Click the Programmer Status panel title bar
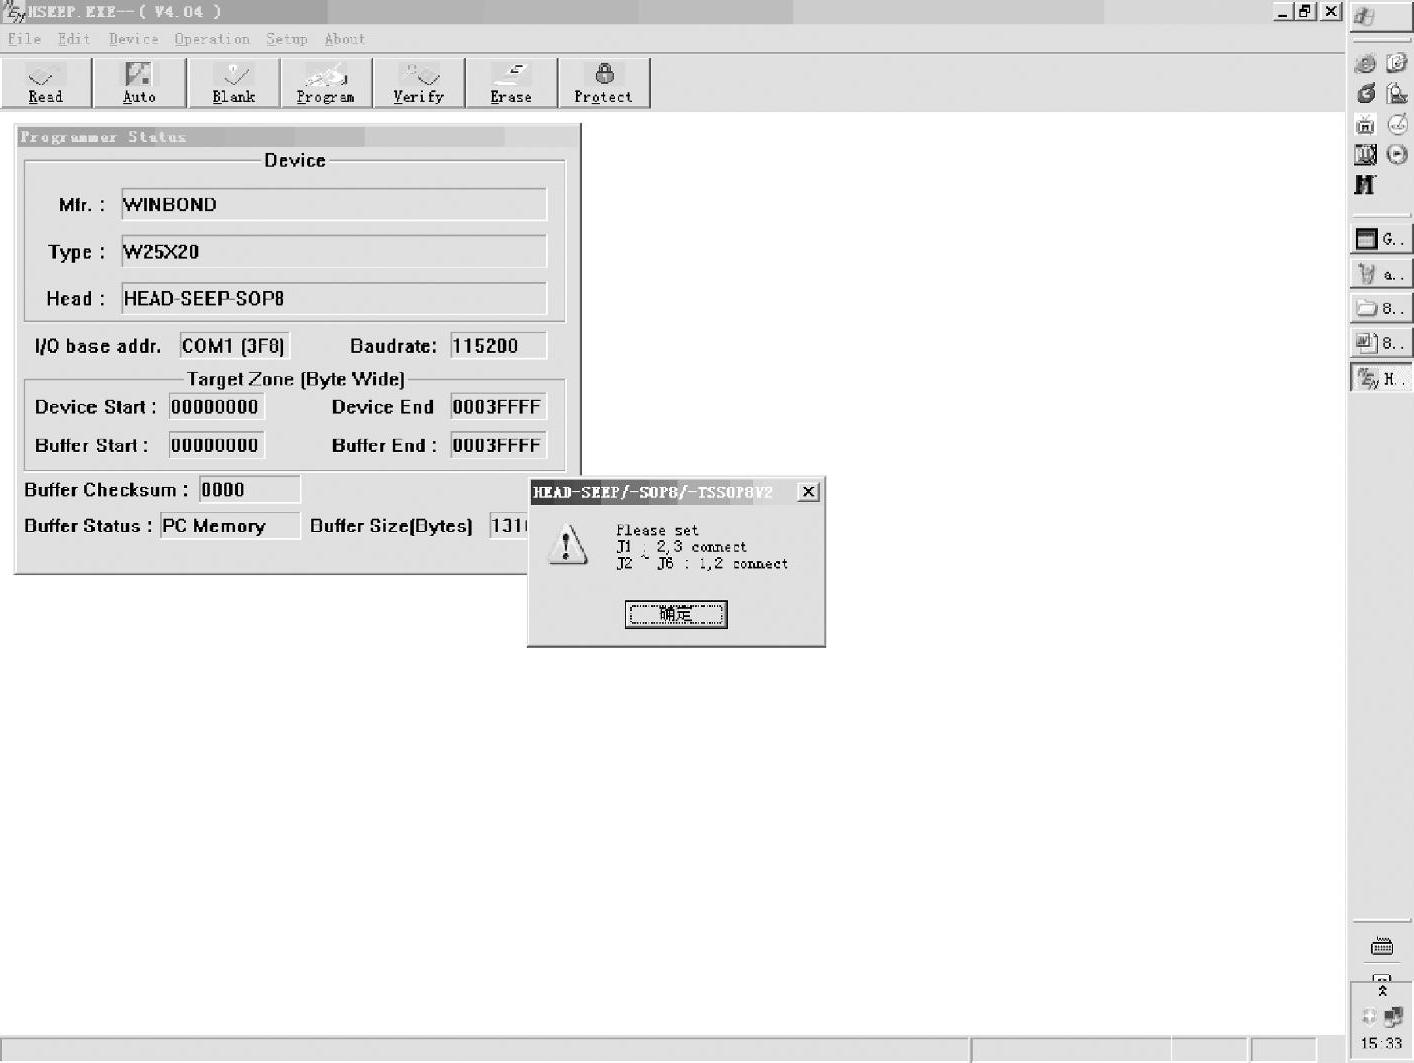The image size is (1414, 1063). click(297, 136)
